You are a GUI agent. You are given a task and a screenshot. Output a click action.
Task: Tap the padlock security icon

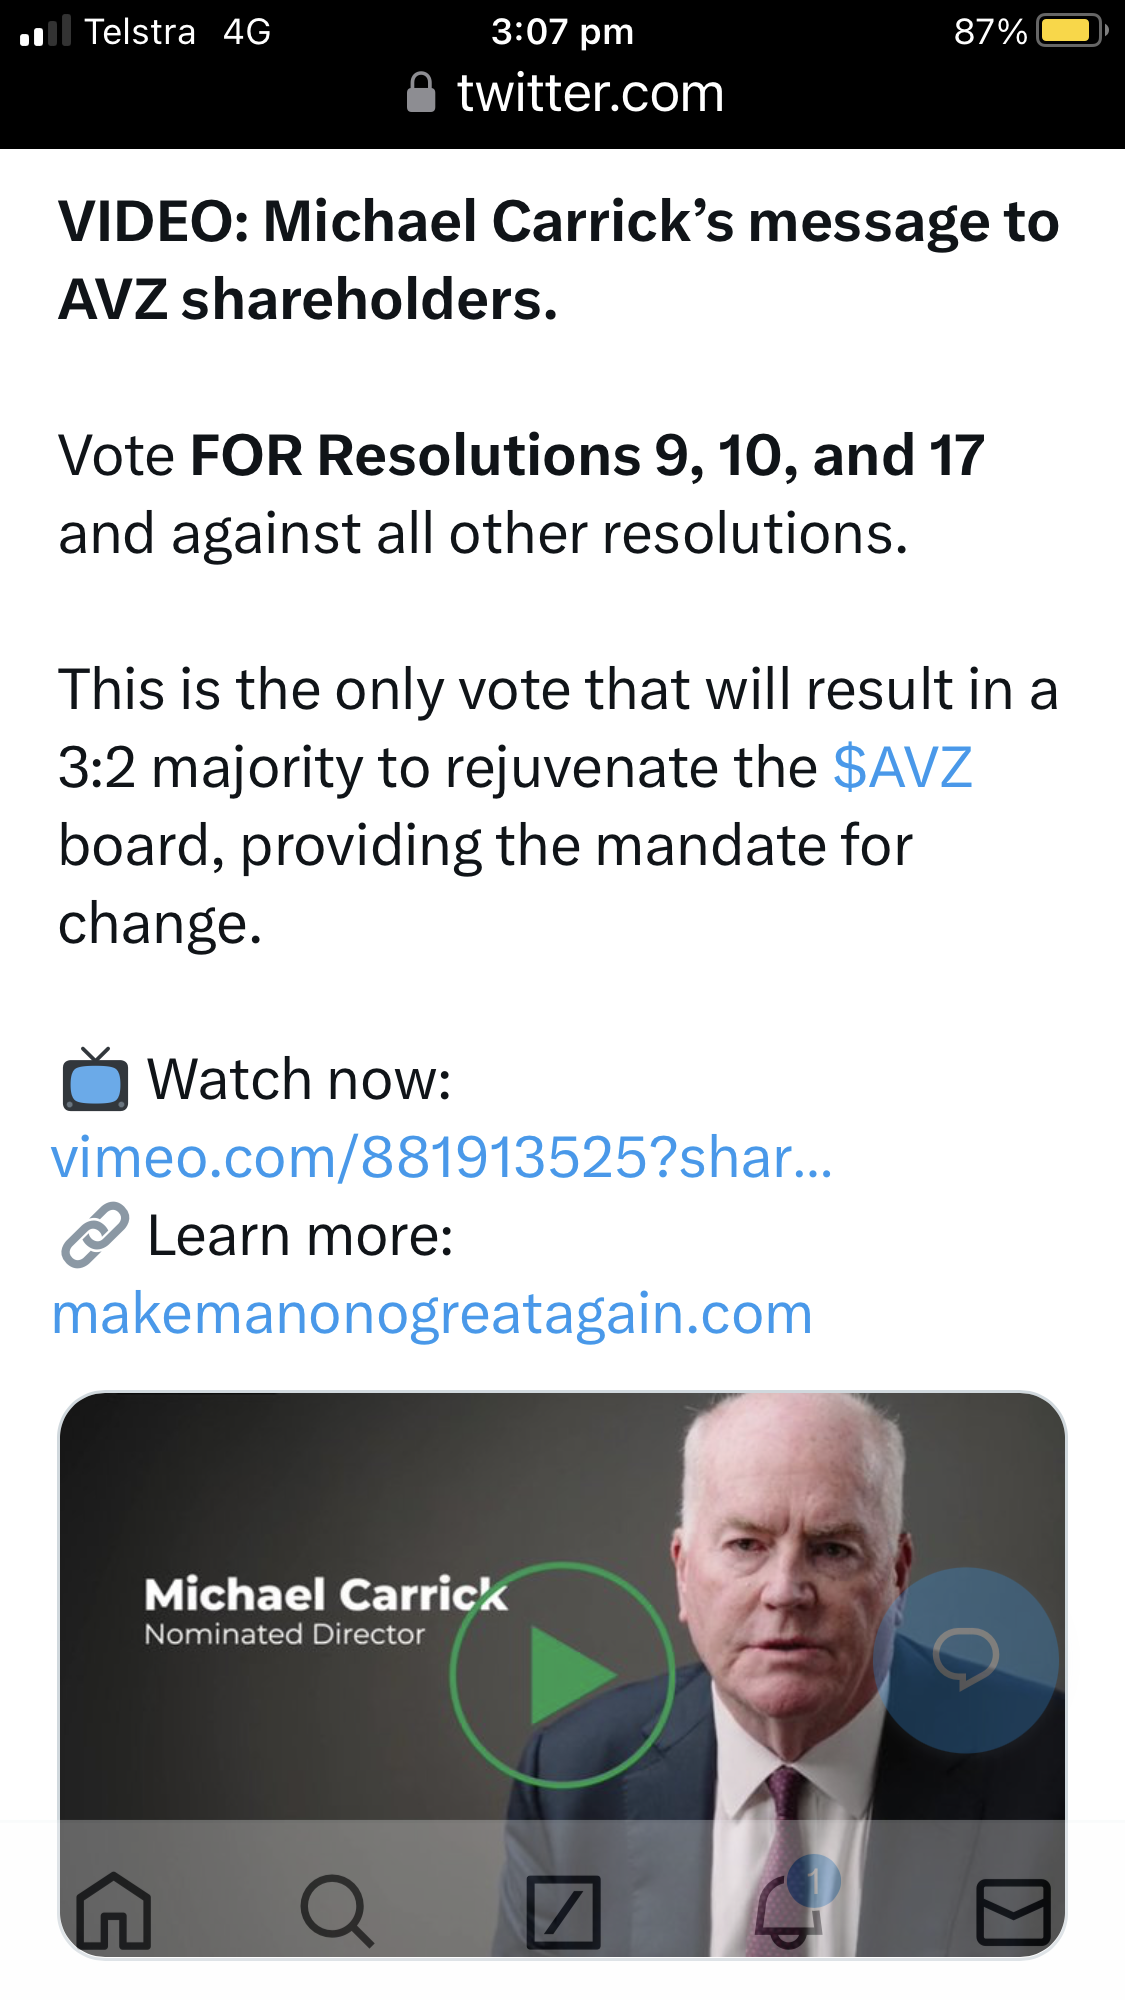click(421, 93)
